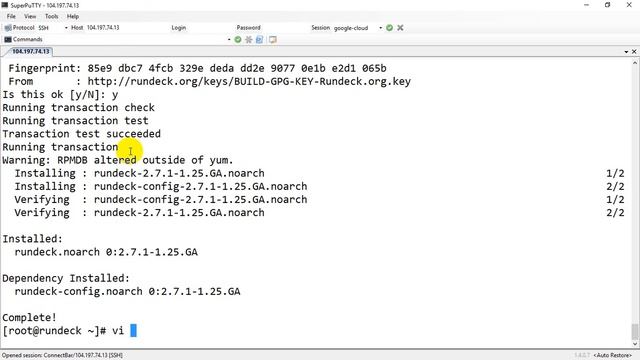Minimize the SuperPuTTY window
The width and height of the screenshot is (640, 360).
587,5
